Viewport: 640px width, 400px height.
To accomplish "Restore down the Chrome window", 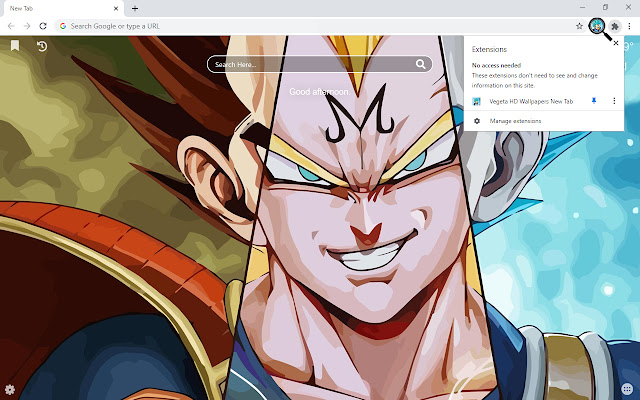I will tap(605, 7).
